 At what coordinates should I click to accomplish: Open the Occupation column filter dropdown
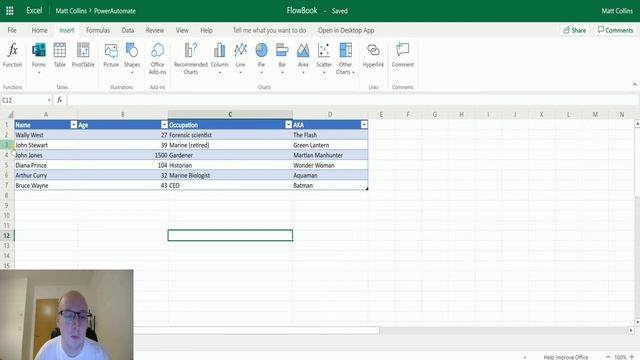click(x=289, y=124)
